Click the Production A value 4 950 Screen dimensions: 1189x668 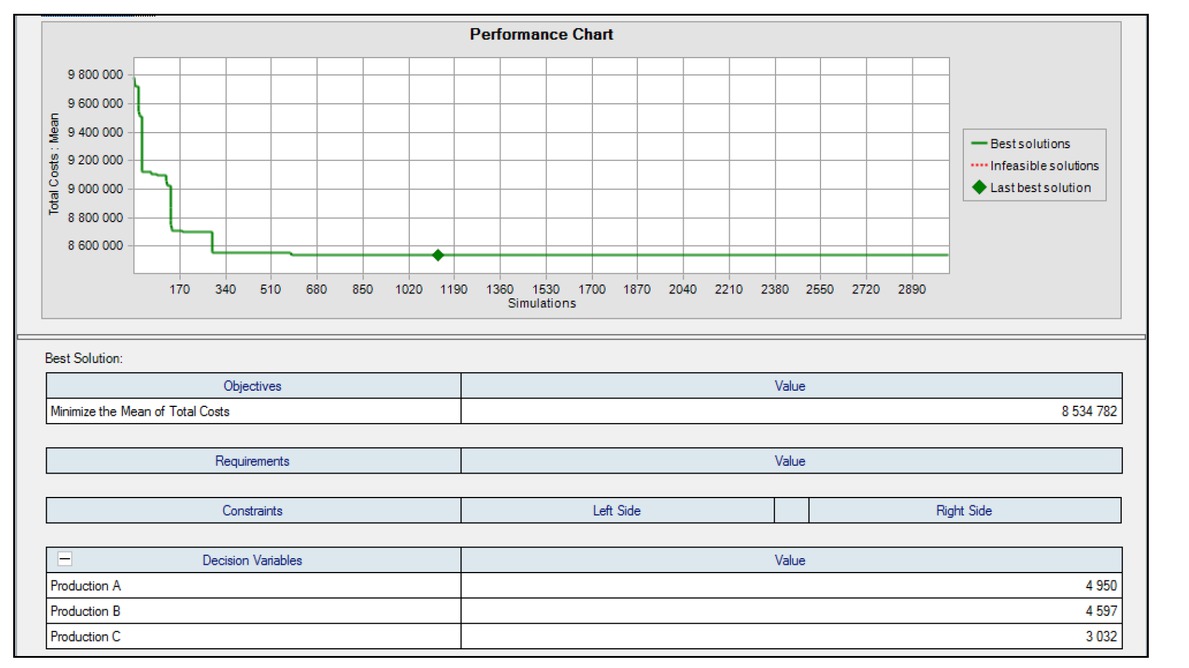point(1099,586)
